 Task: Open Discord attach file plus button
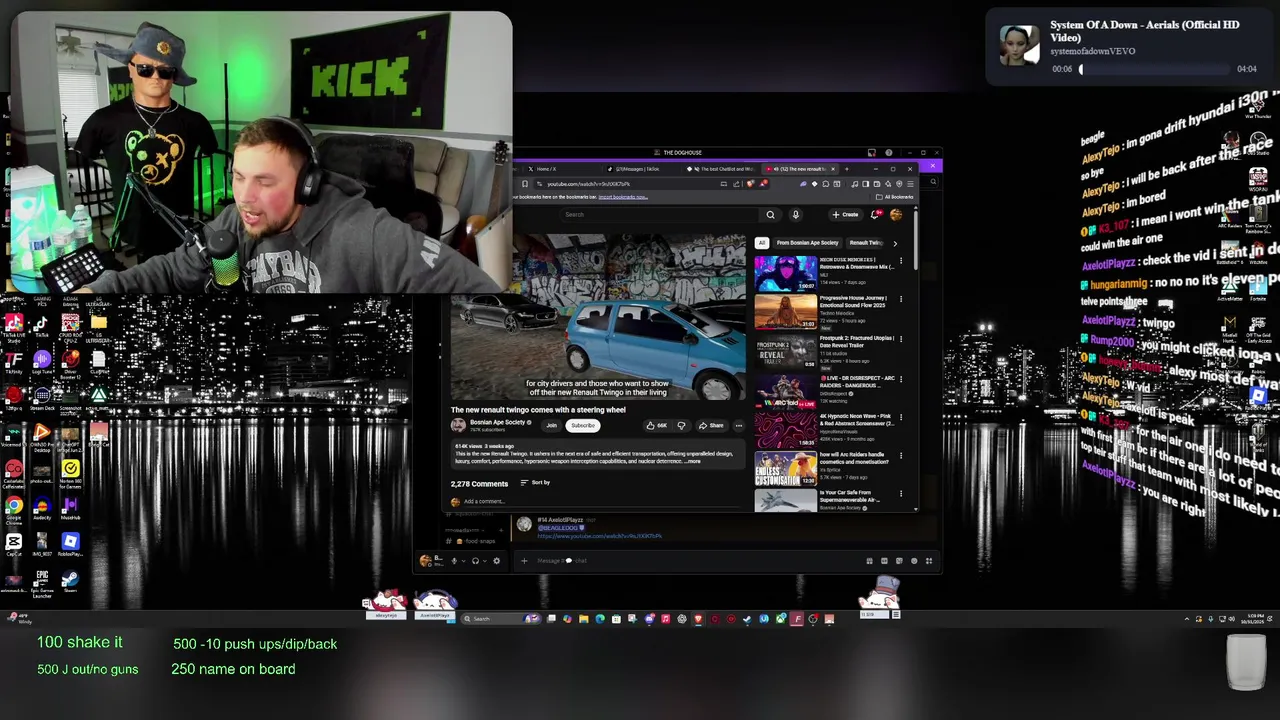point(524,560)
